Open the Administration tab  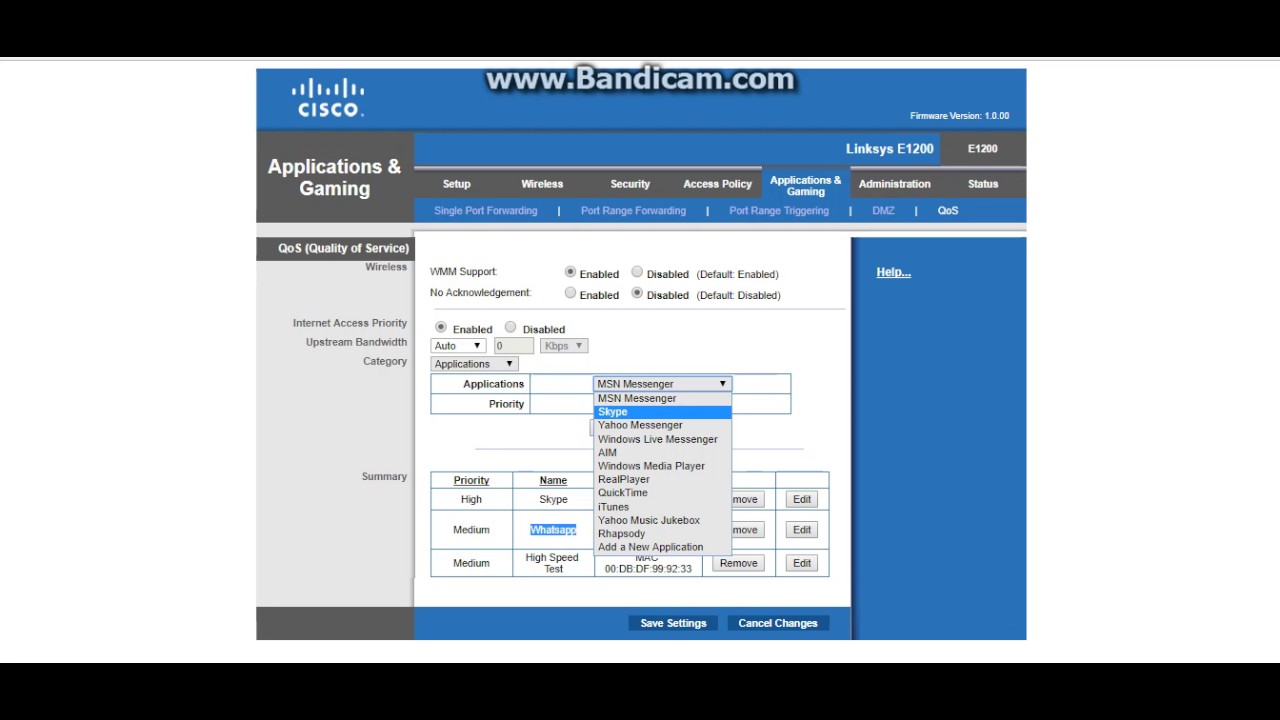[x=894, y=184]
